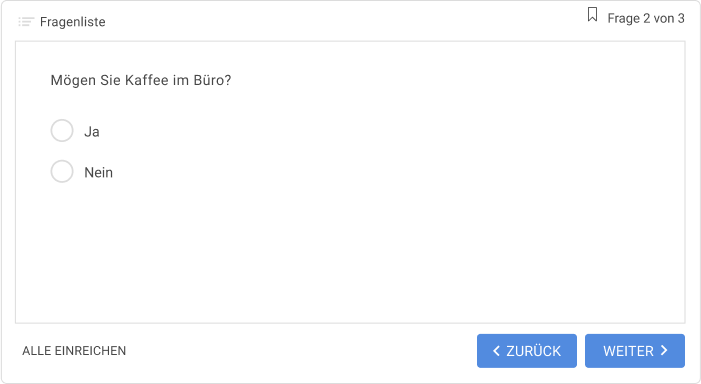Click the word WEITER on the blue button

(x=628, y=351)
